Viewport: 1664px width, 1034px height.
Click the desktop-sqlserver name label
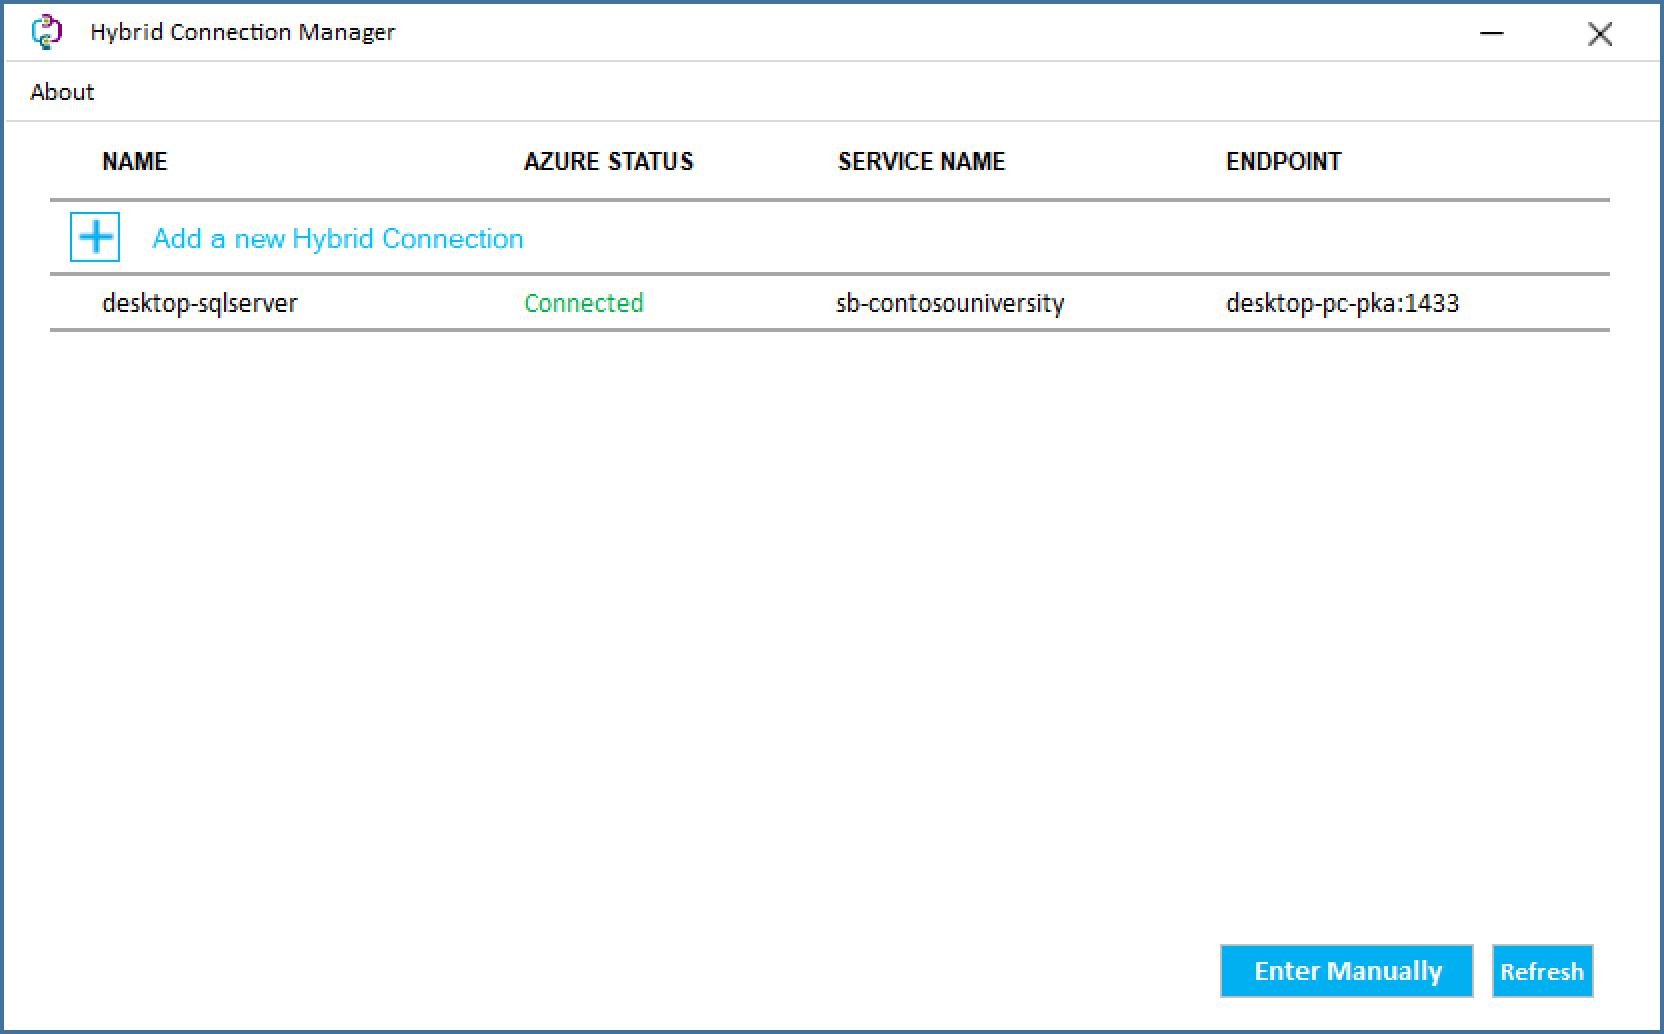click(x=198, y=303)
